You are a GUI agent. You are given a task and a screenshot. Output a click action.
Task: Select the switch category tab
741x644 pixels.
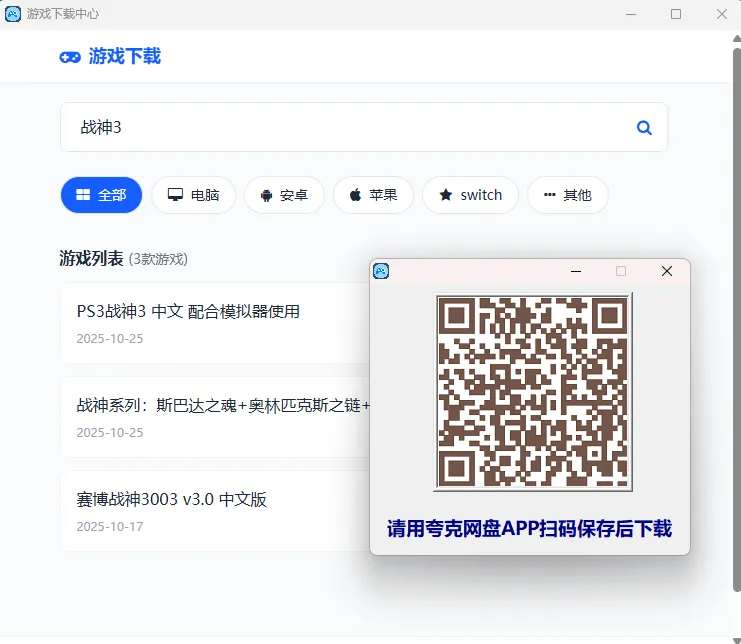(x=471, y=195)
